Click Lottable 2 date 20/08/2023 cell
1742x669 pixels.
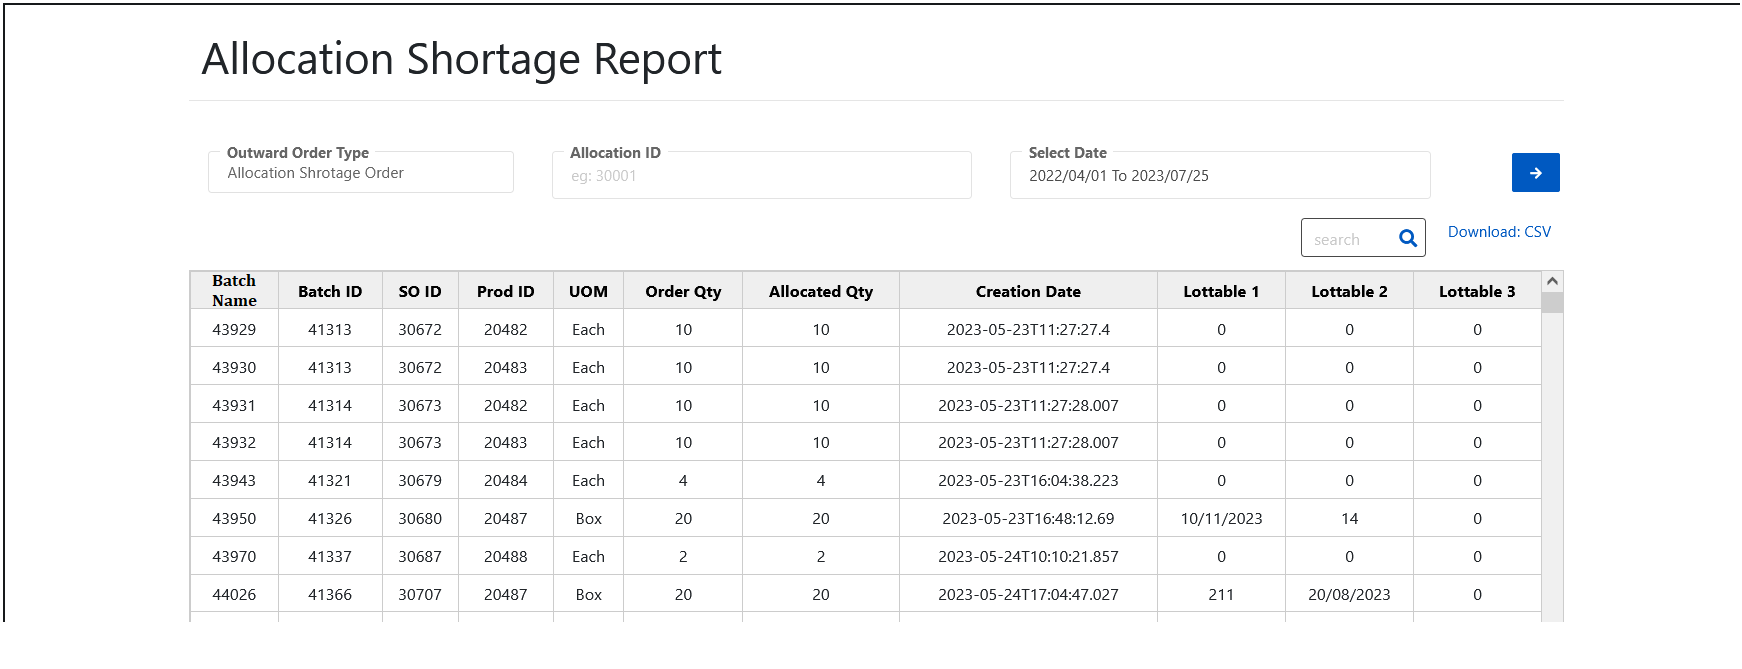click(1349, 595)
